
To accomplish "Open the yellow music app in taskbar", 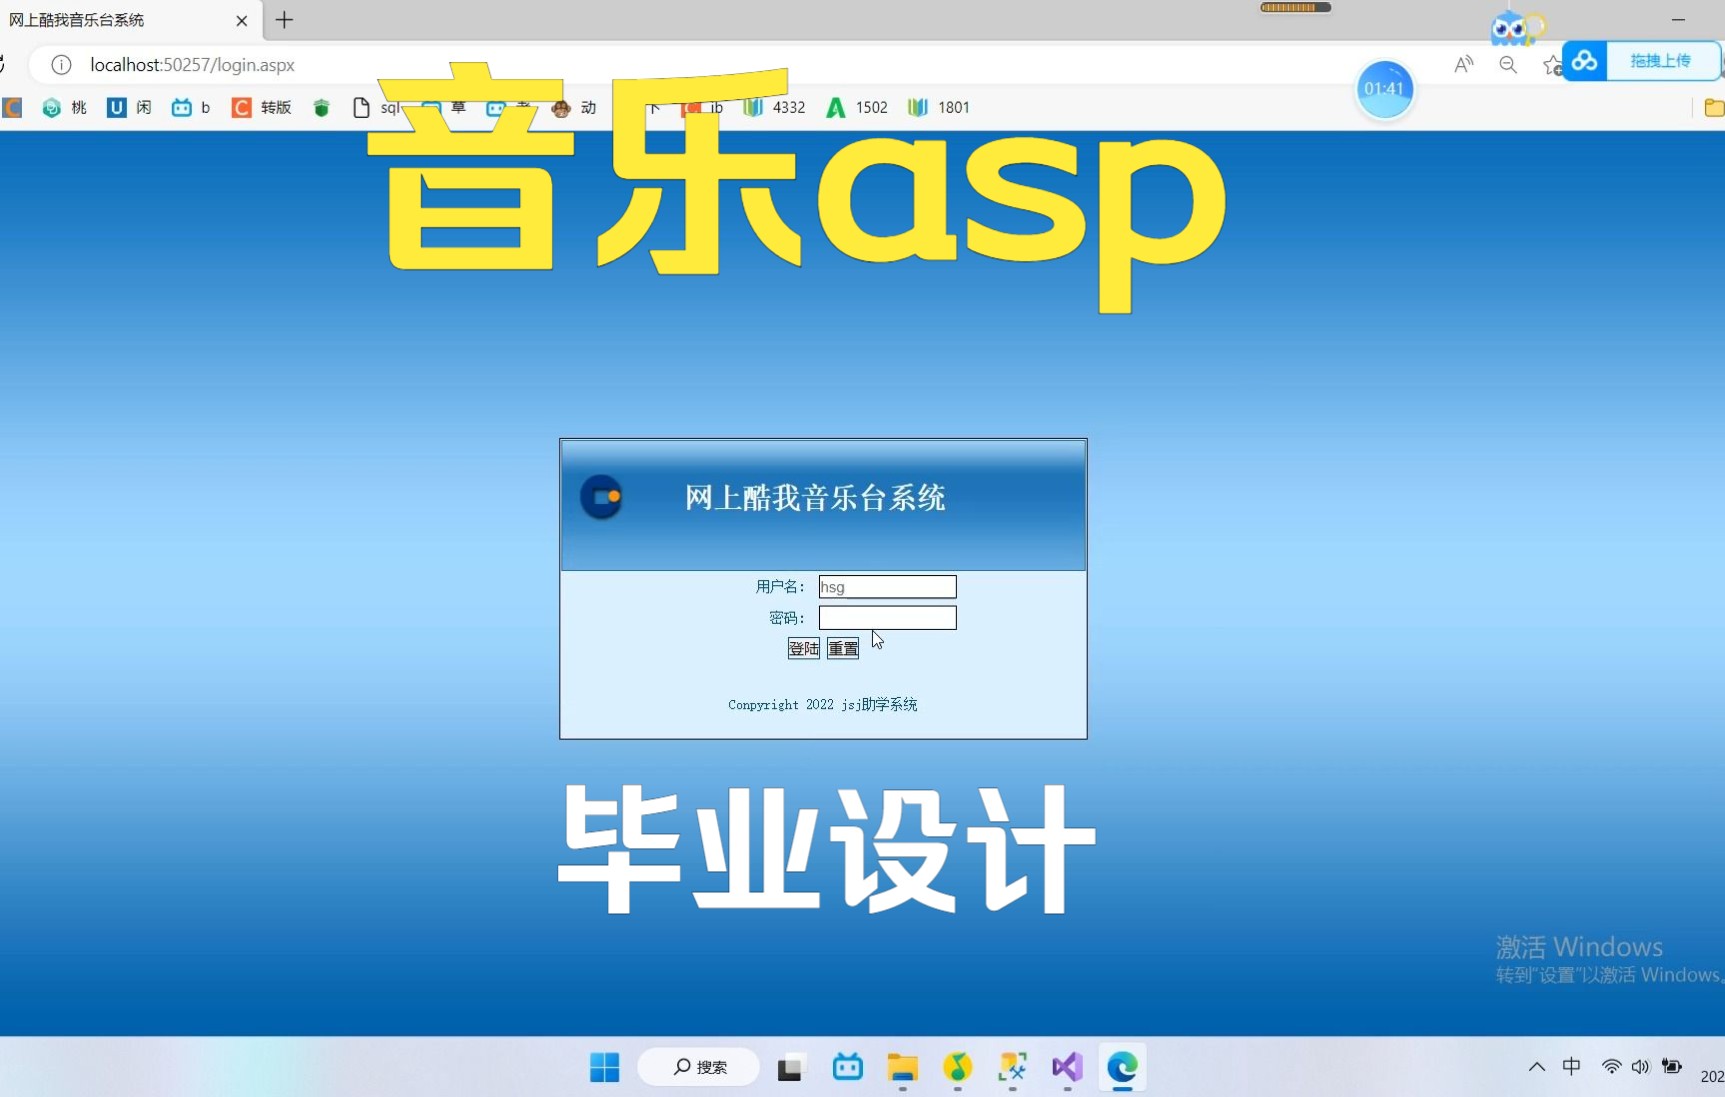I will [x=957, y=1067].
